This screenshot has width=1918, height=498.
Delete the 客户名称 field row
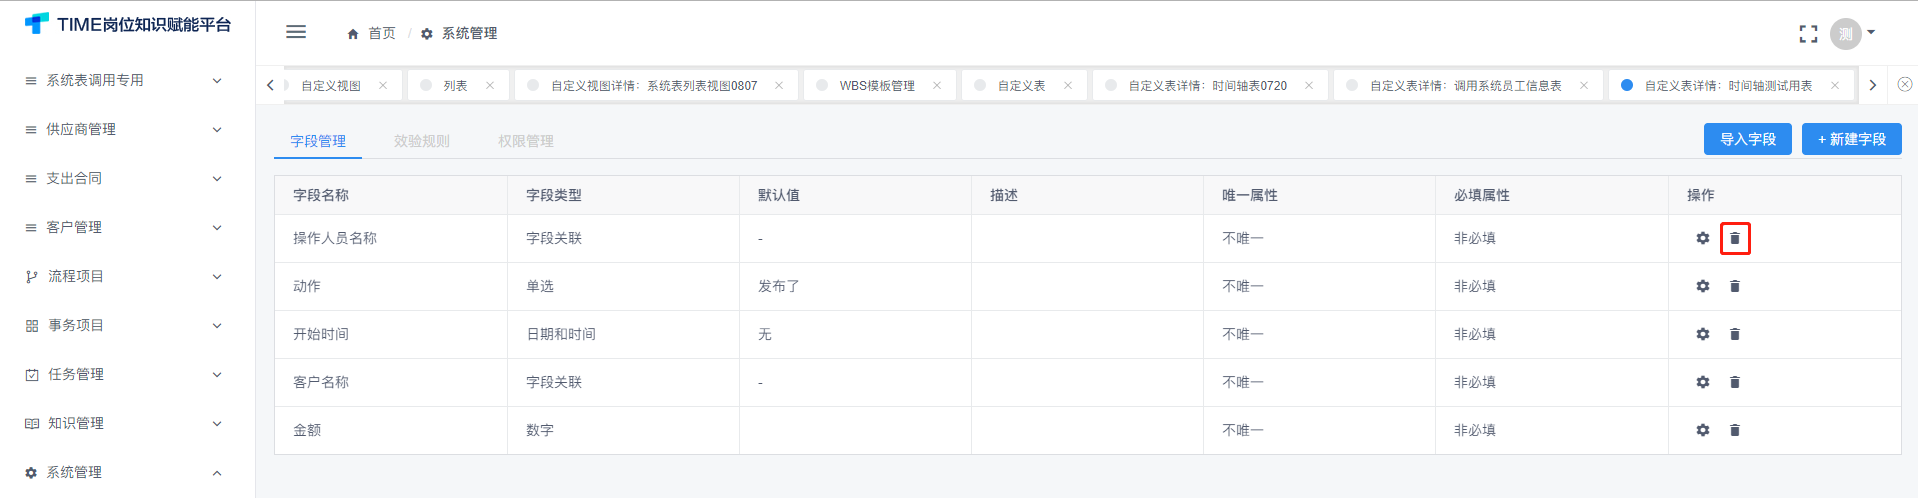[1735, 382]
